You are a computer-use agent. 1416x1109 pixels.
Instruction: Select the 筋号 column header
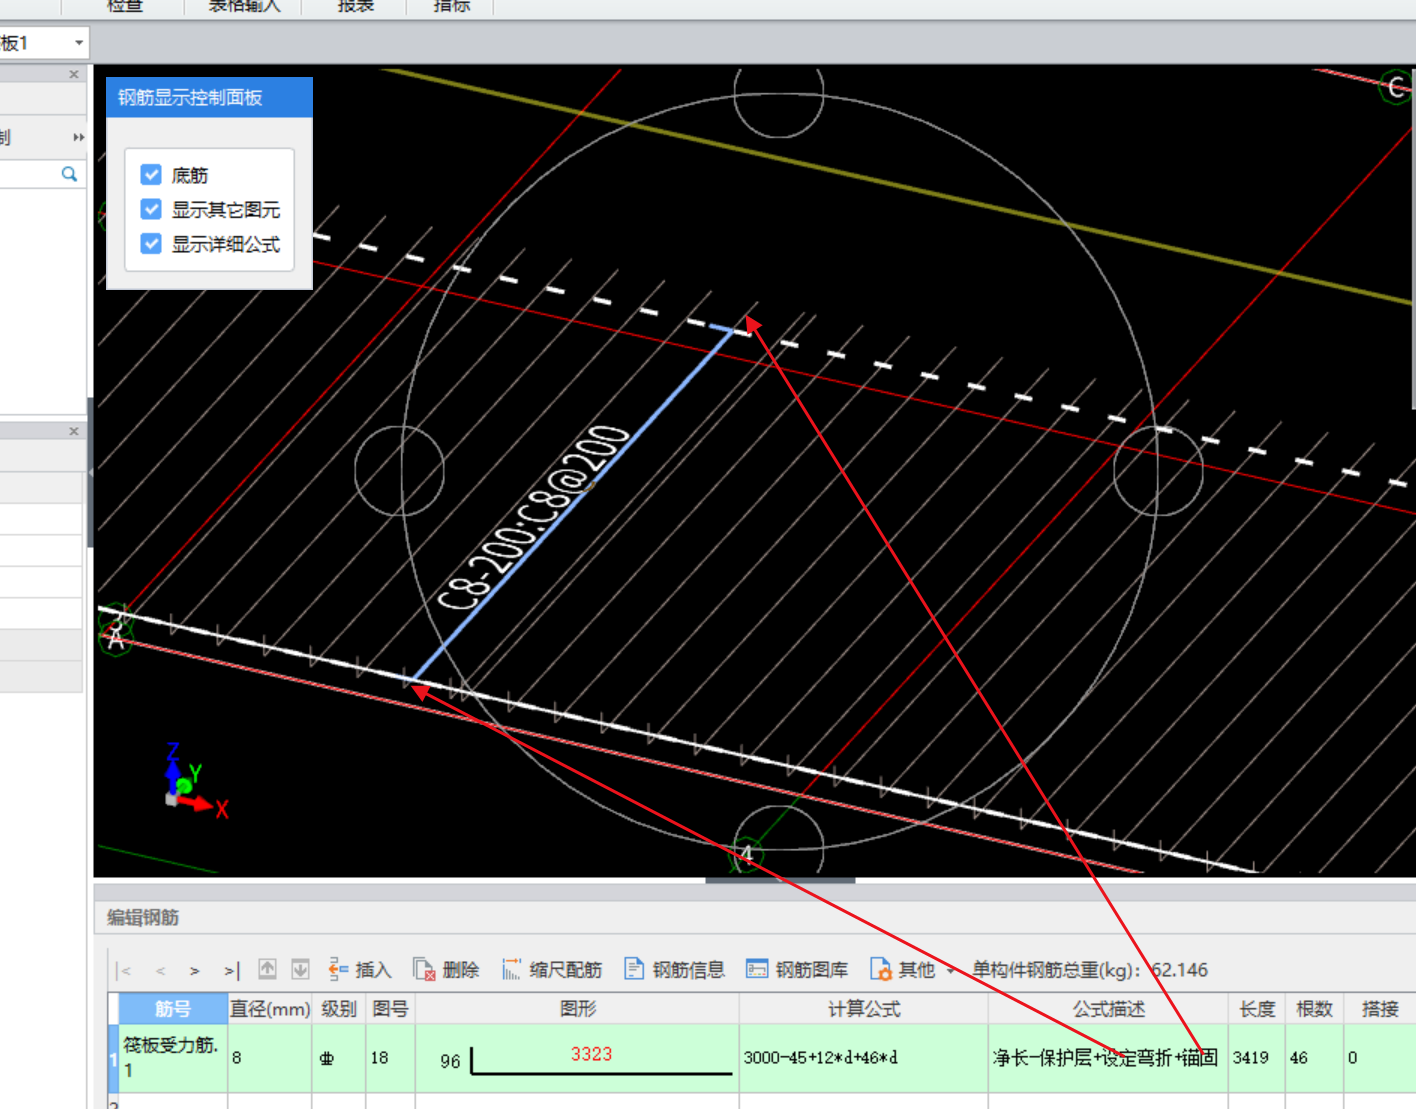pos(173,1009)
